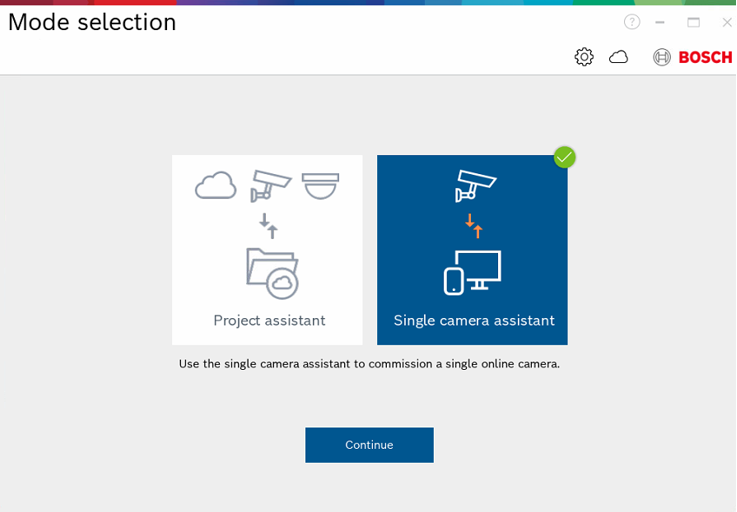Screen dimensions: 737x512
Task: Click the phone and monitor devices icon
Action: click(x=472, y=272)
